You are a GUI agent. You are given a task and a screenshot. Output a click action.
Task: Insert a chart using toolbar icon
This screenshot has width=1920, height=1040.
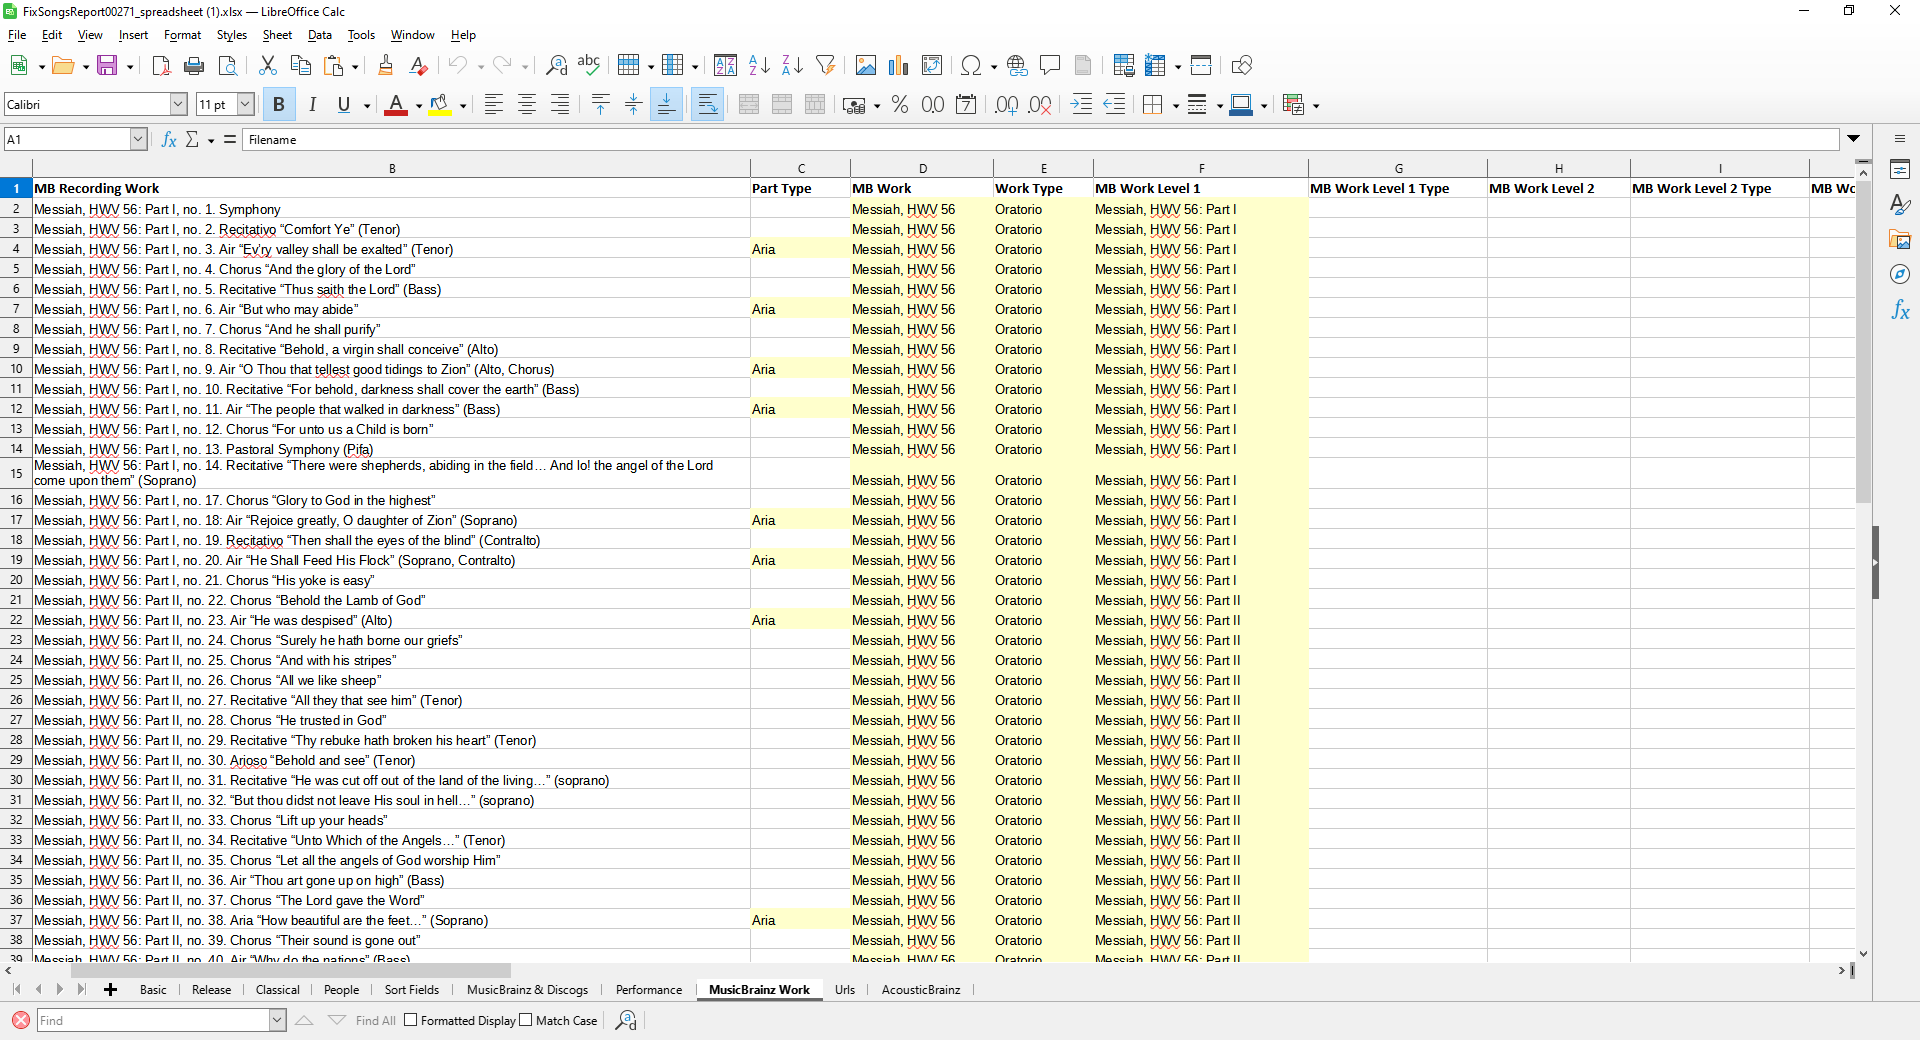click(898, 66)
